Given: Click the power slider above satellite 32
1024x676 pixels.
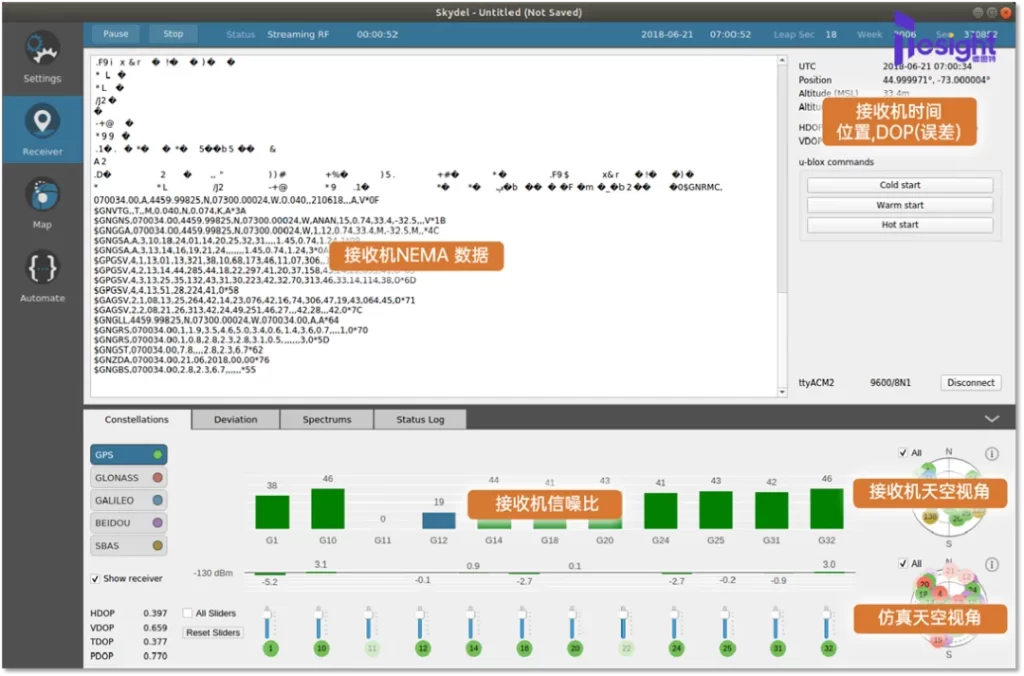Looking at the screenshot, I should pyautogui.click(x=826, y=622).
